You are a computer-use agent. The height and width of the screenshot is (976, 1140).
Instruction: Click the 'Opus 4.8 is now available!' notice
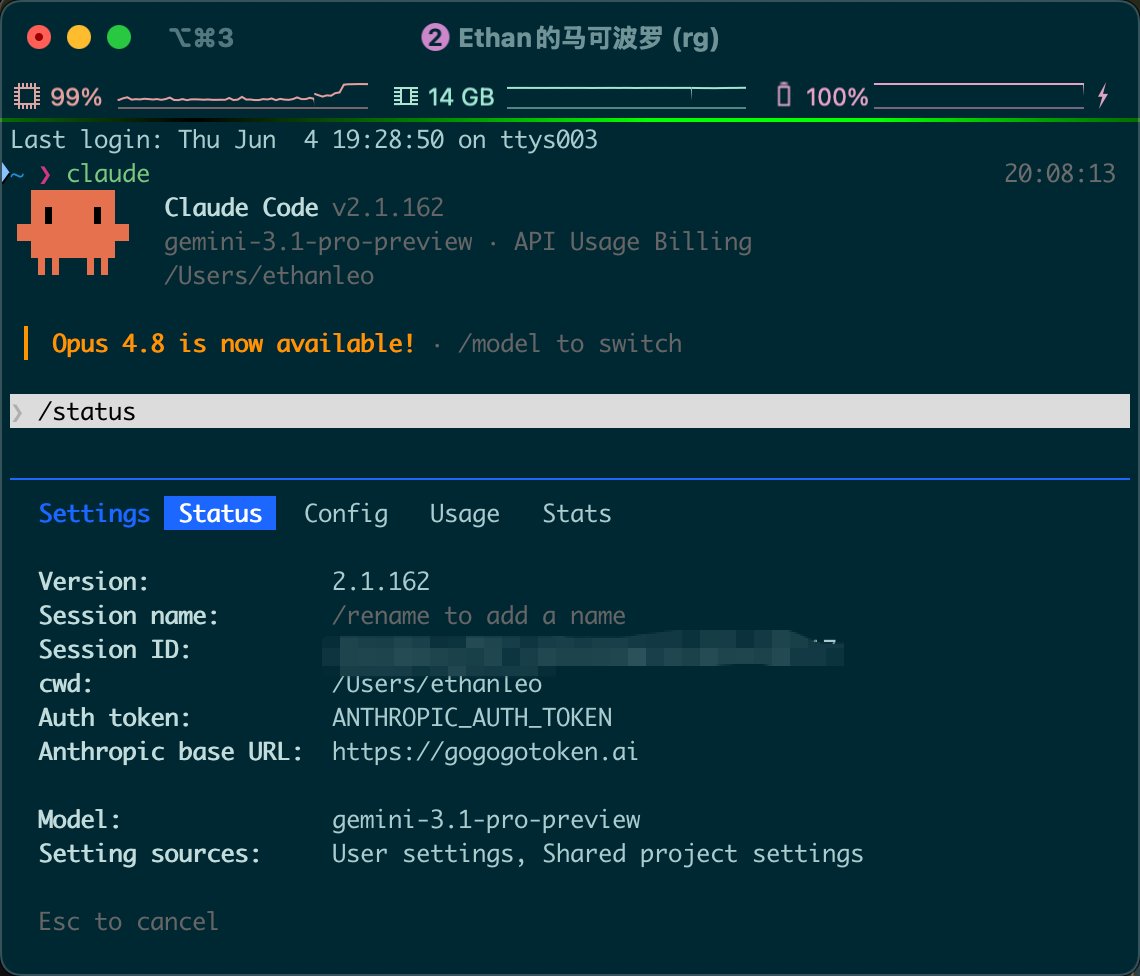point(233,343)
